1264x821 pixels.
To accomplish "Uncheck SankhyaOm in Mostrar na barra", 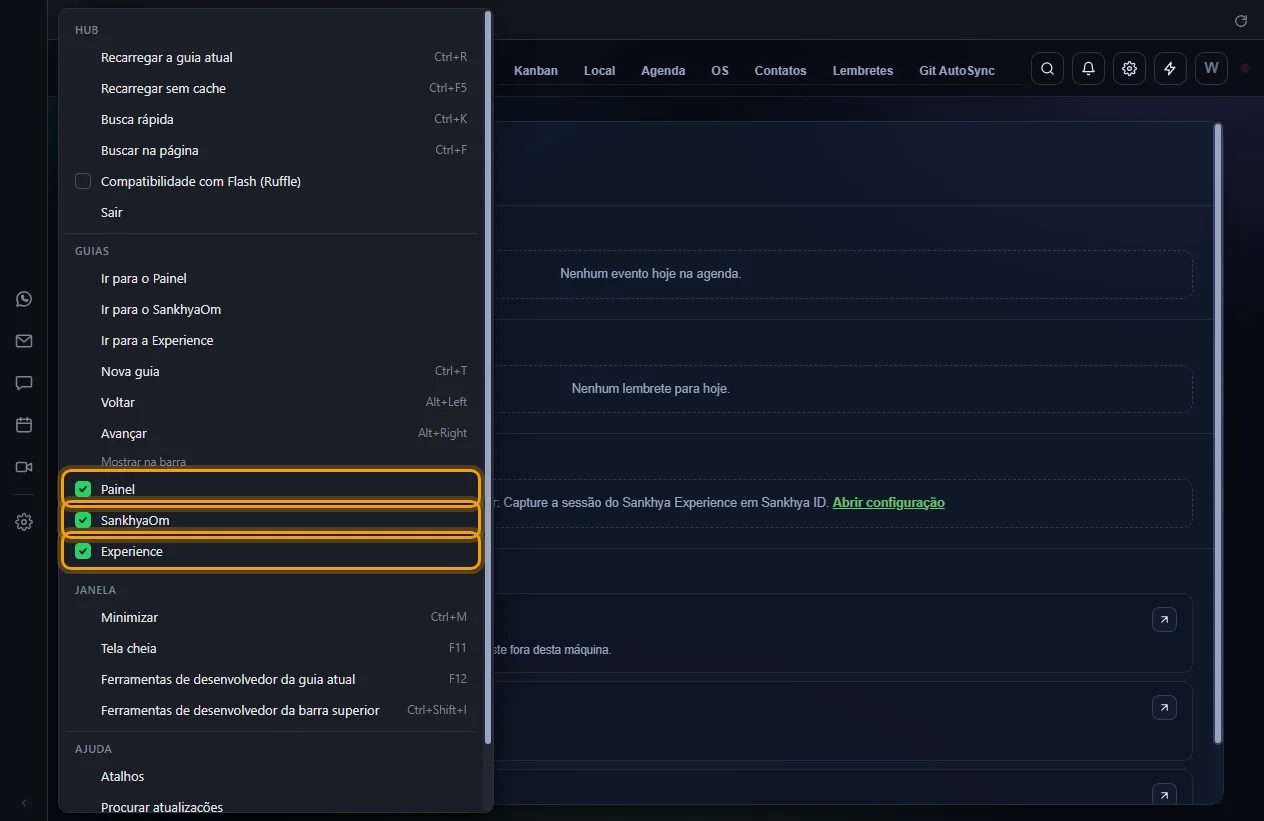I will click(83, 520).
